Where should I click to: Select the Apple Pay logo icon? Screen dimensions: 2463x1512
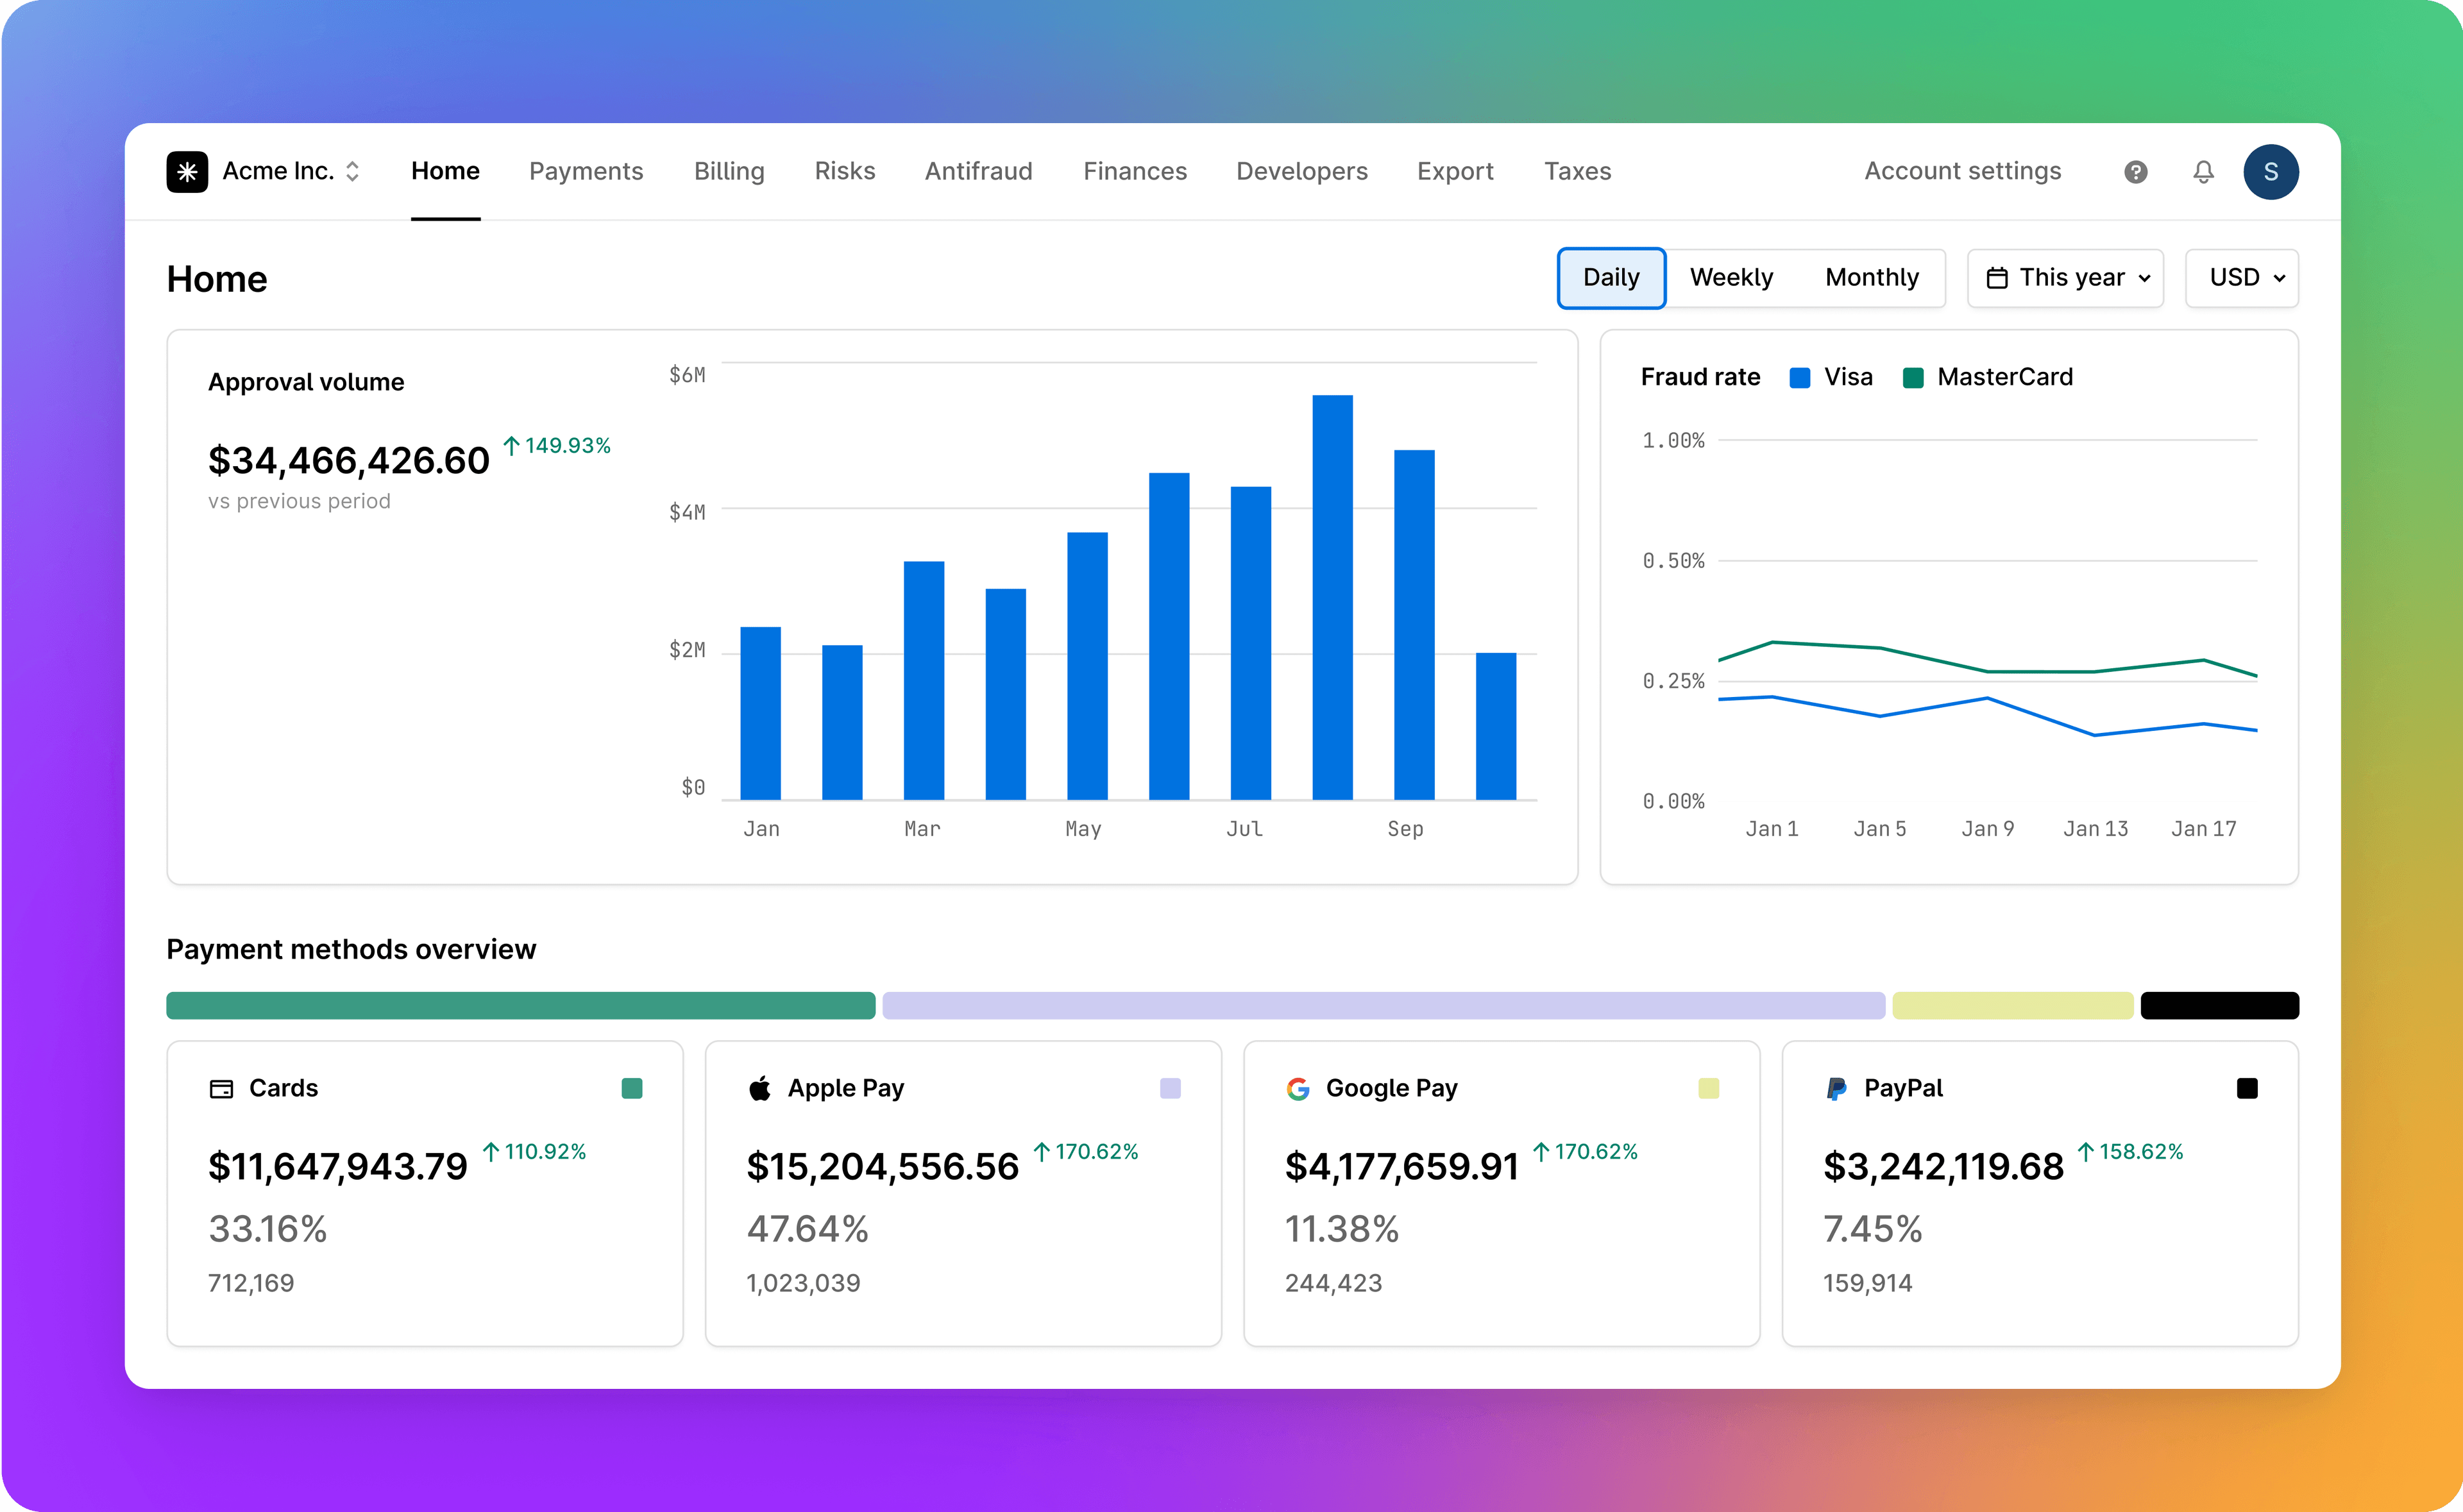click(760, 1088)
